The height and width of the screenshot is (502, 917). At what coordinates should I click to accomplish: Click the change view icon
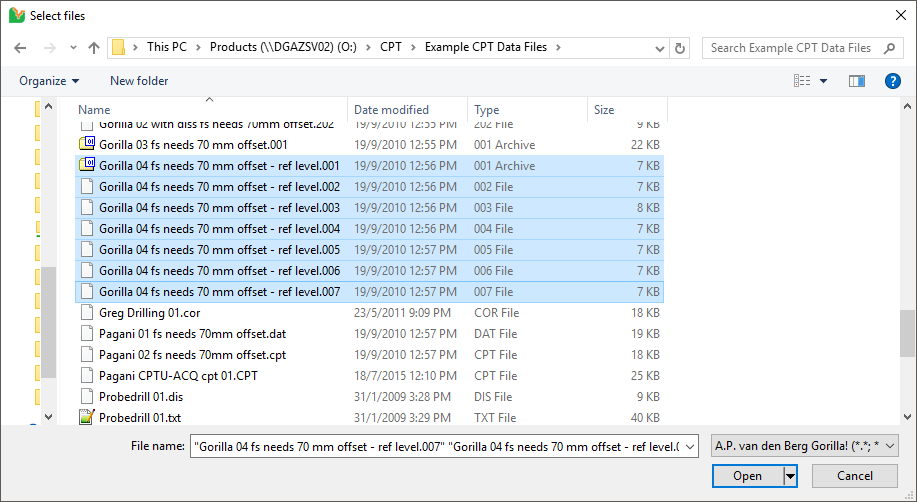point(802,81)
